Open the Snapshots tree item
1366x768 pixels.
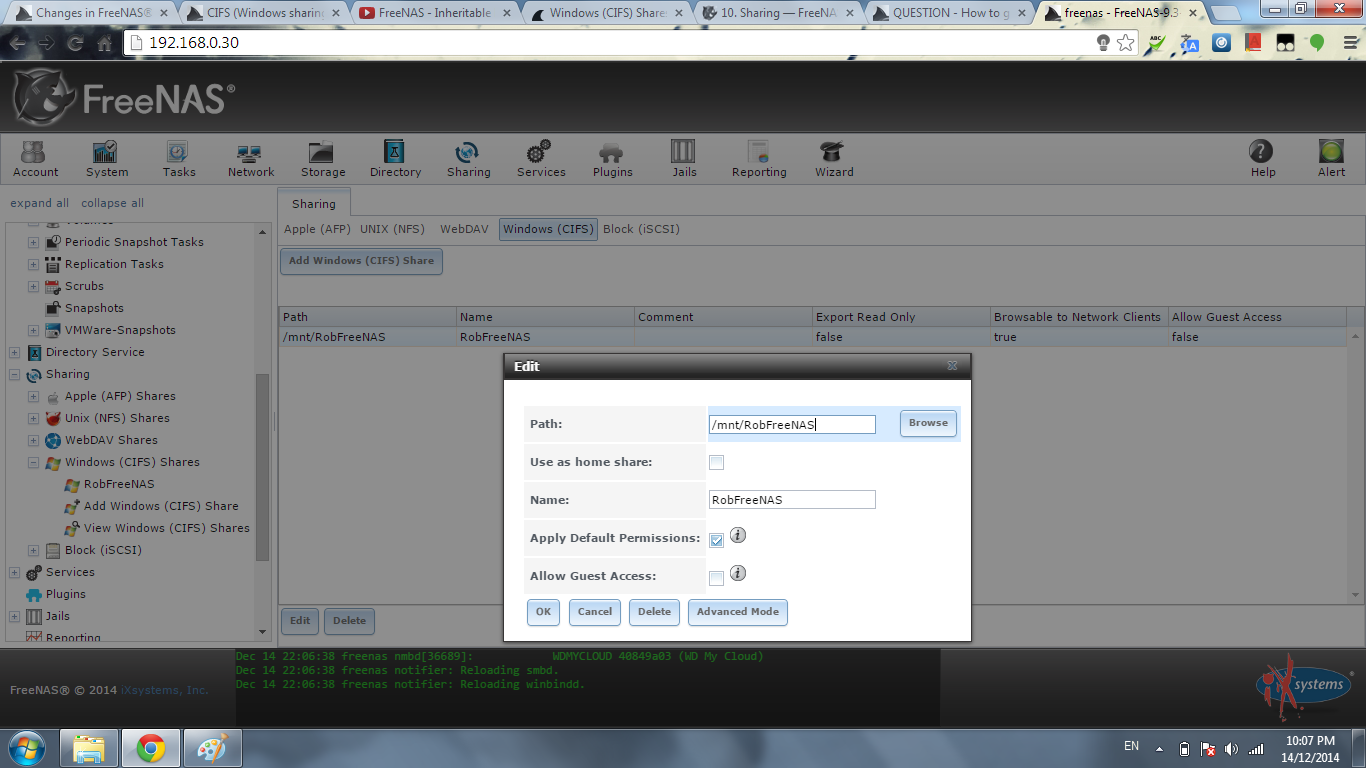(94, 308)
